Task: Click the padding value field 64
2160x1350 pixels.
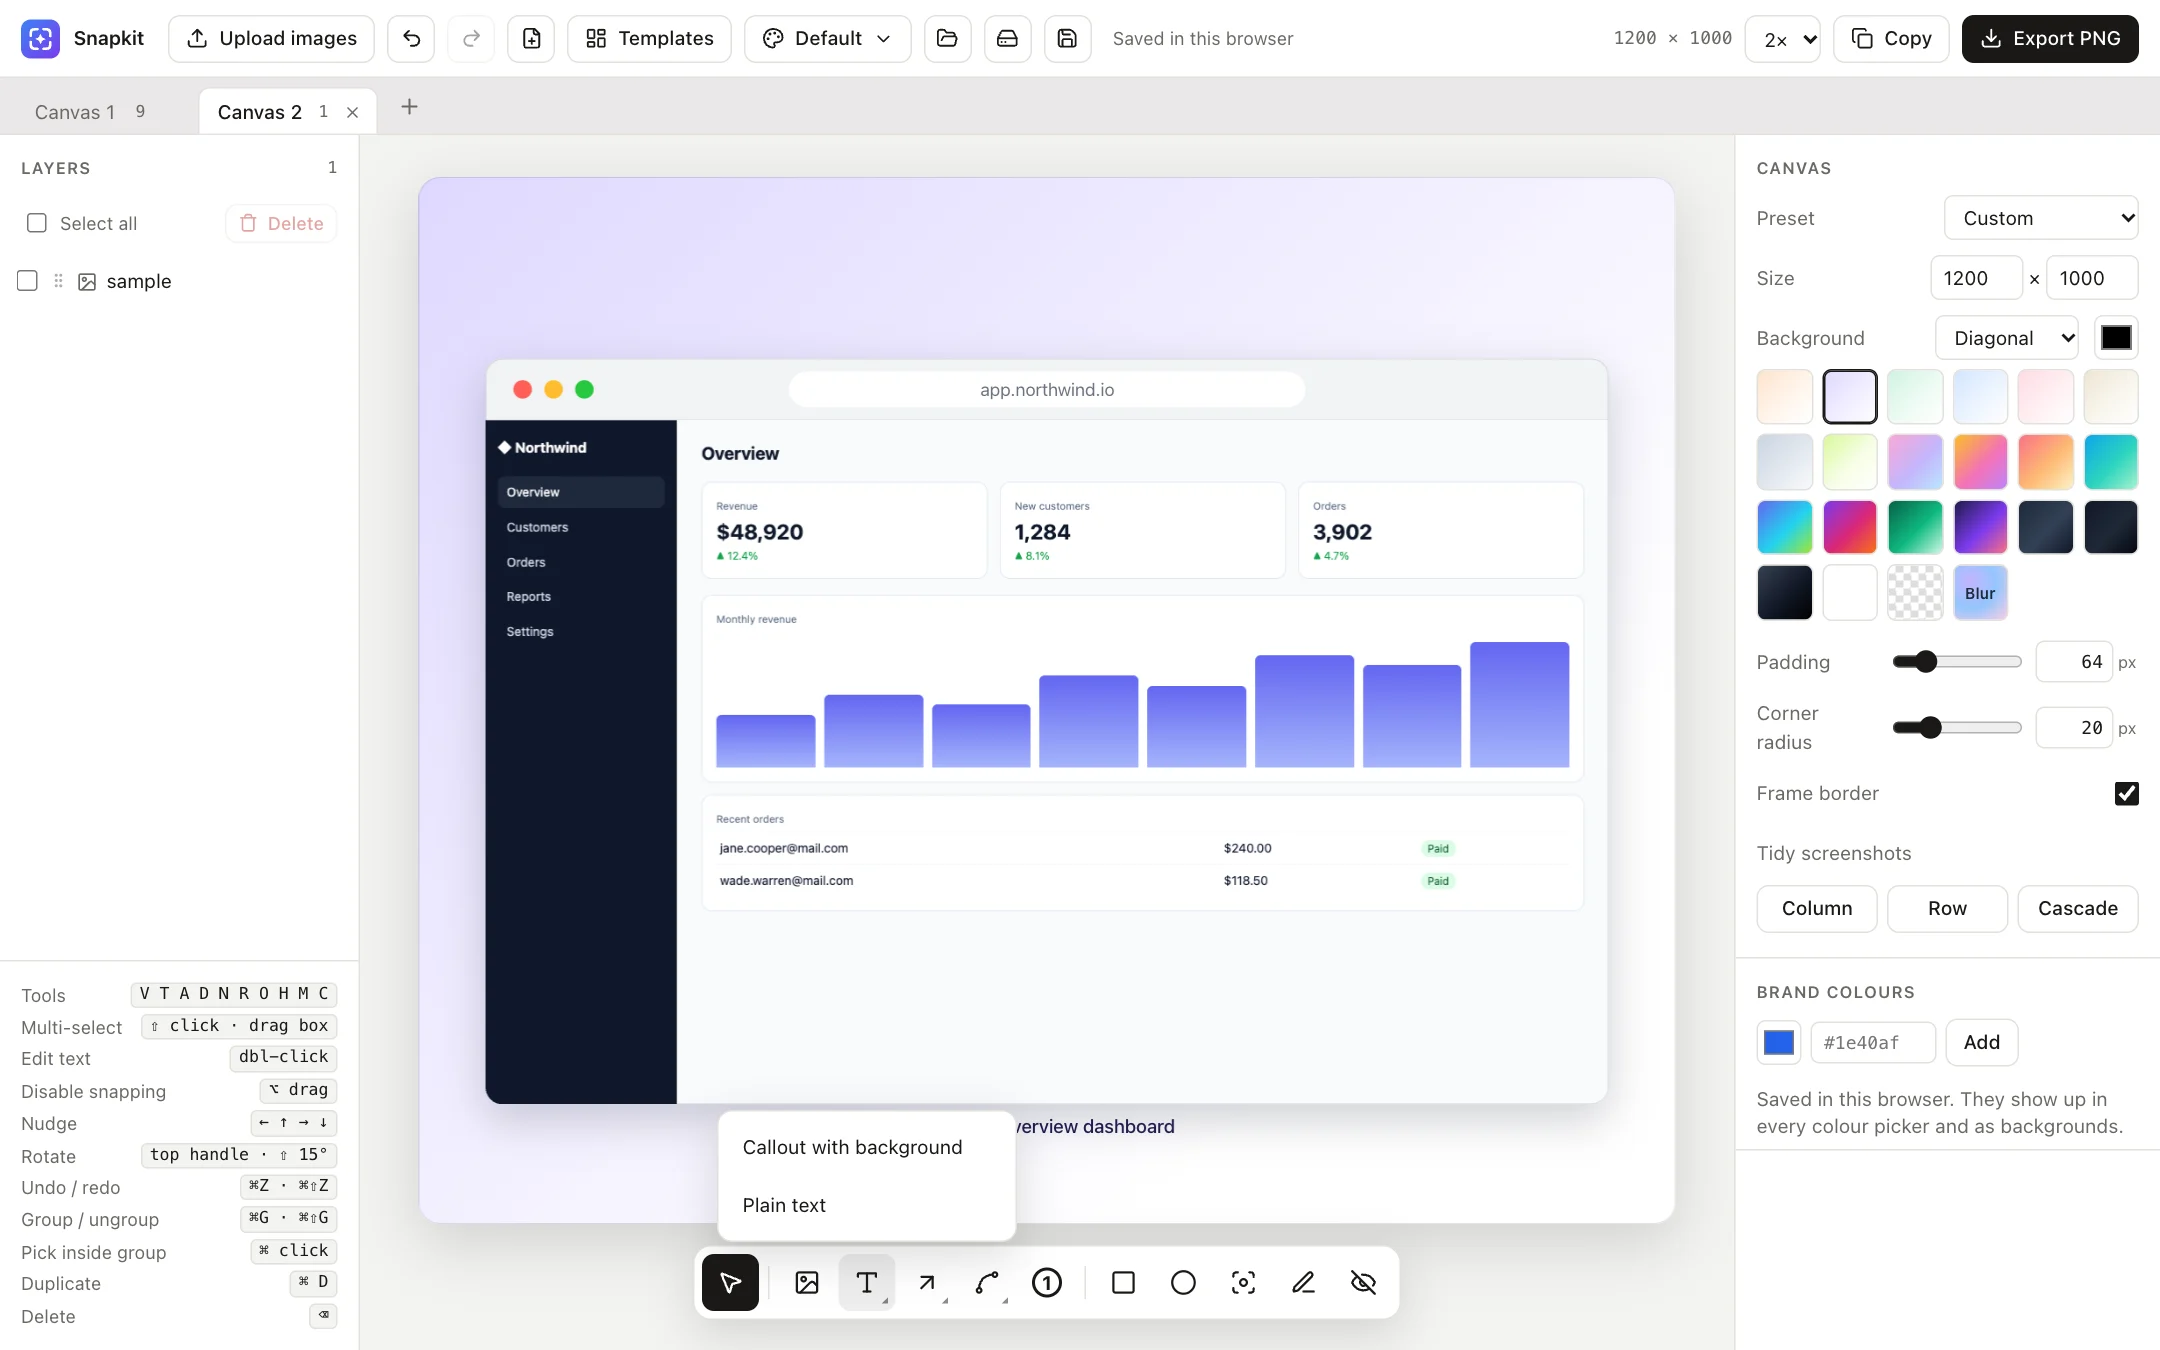Action: tap(2074, 662)
